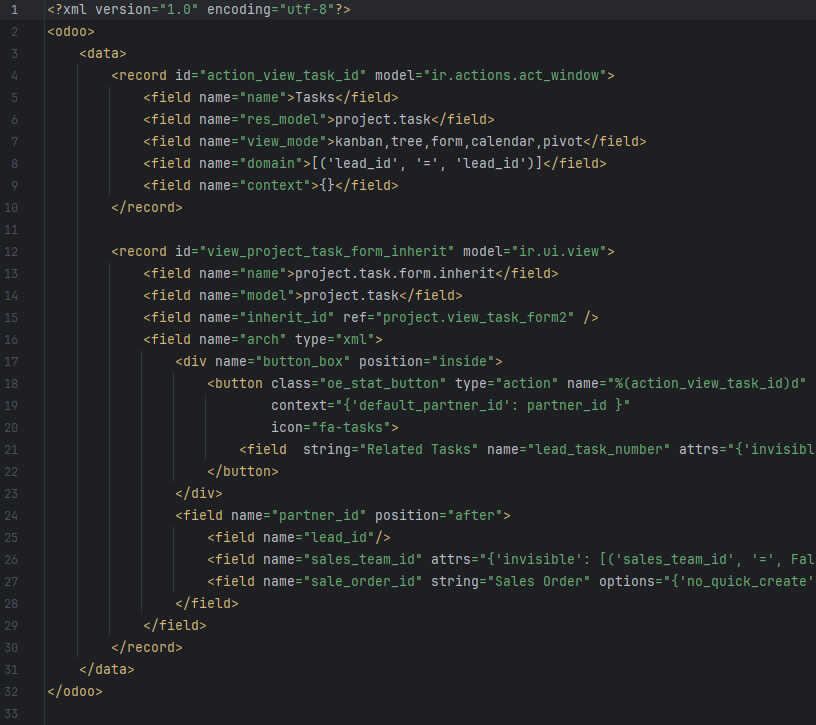Click the "Sales Order" string value
Image resolution: width=816 pixels, height=725 pixels.
539,581
